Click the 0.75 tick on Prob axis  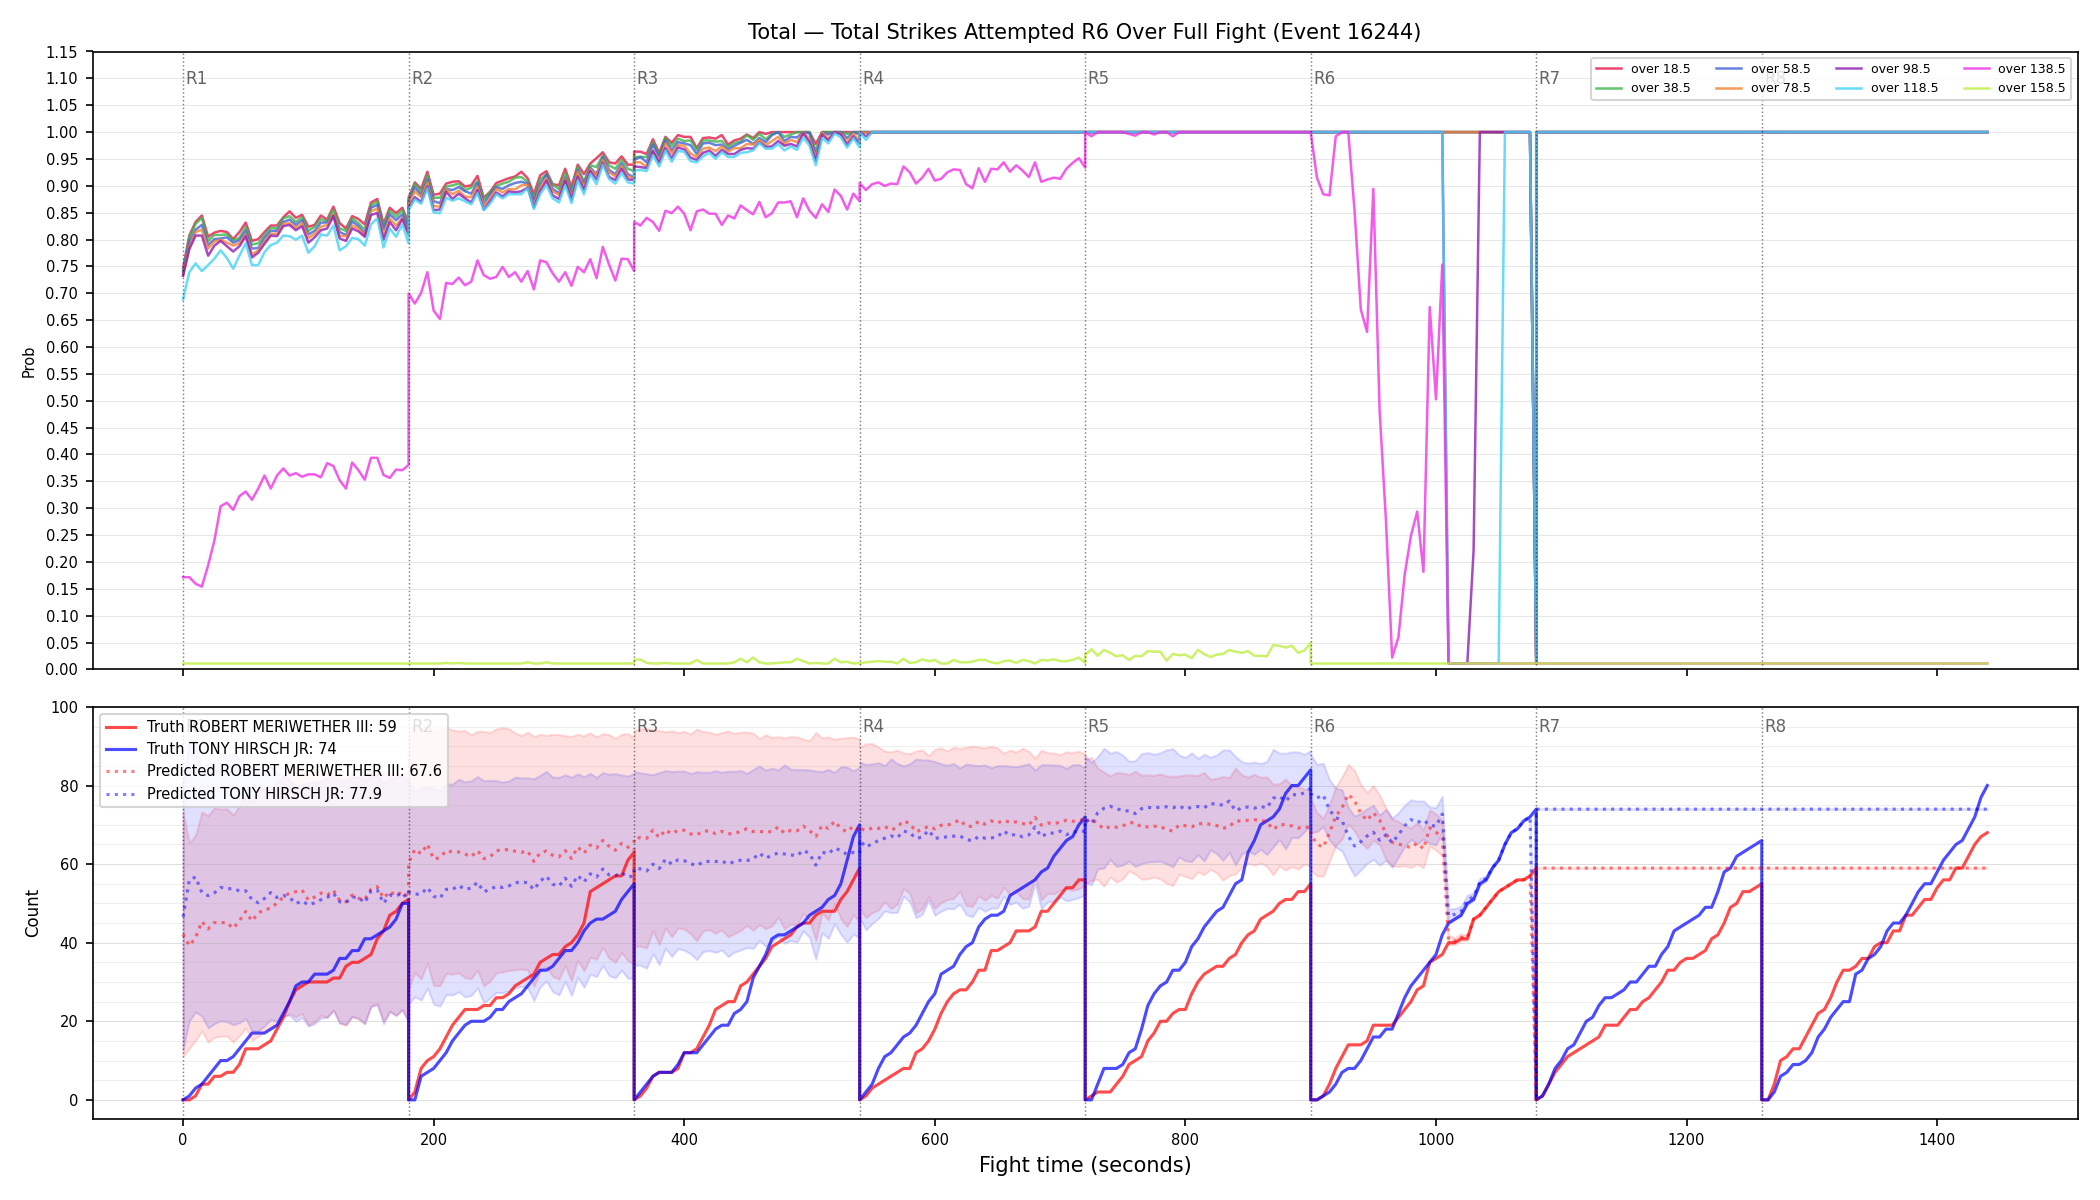click(61, 267)
